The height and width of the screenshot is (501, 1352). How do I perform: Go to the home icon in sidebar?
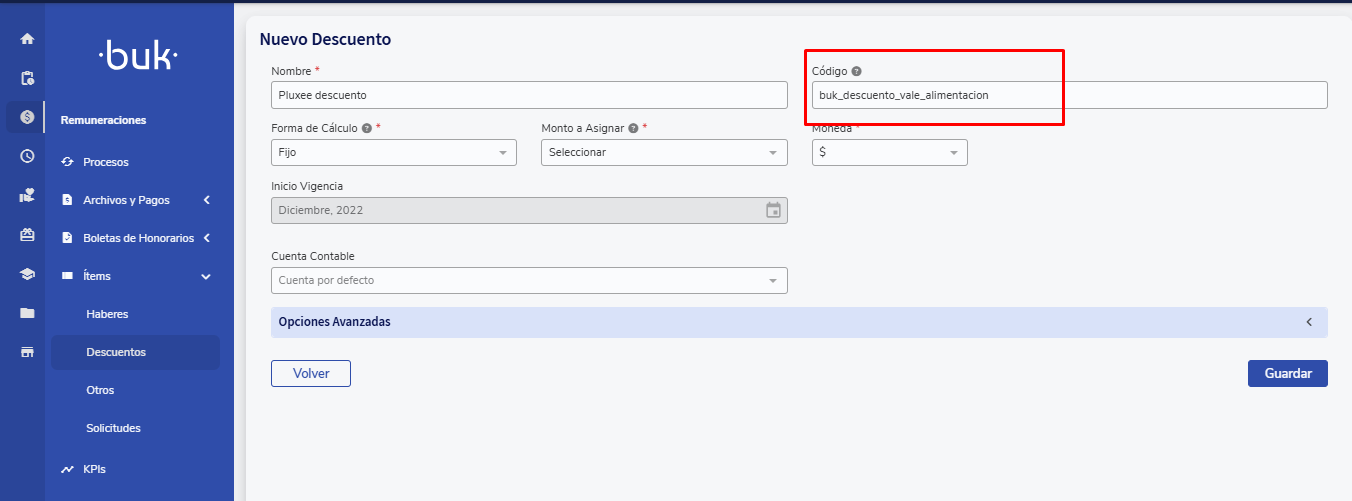pyautogui.click(x=27, y=39)
